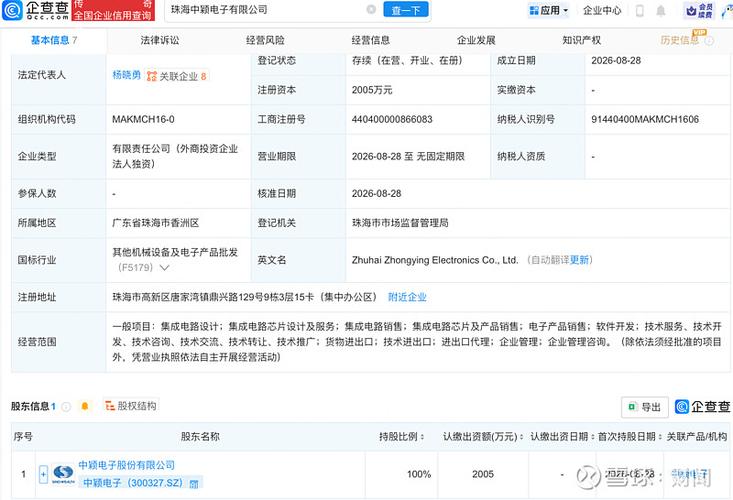
Task: Click the 更新 translation link
Action: point(579,260)
